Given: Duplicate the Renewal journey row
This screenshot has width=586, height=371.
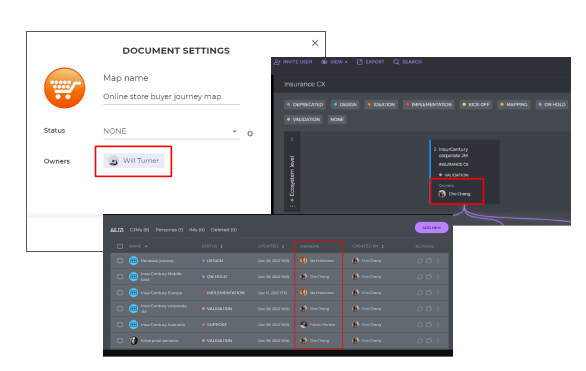Looking at the screenshot, I should pyautogui.click(x=429, y=261).
